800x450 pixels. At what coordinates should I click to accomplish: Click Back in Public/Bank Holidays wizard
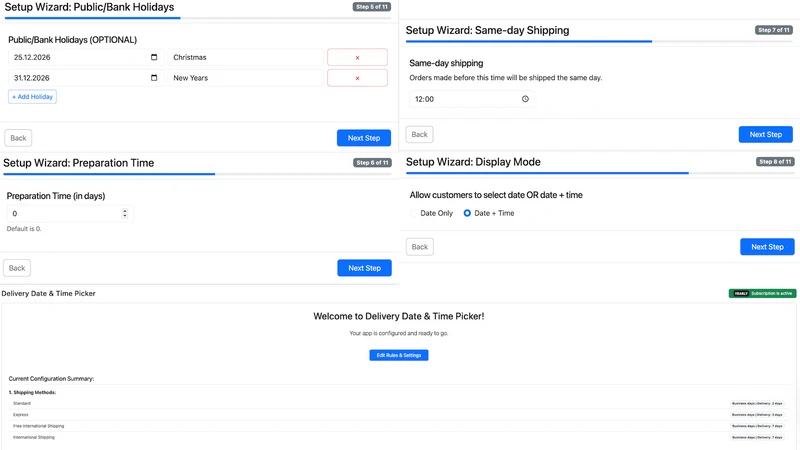point(18,138)
